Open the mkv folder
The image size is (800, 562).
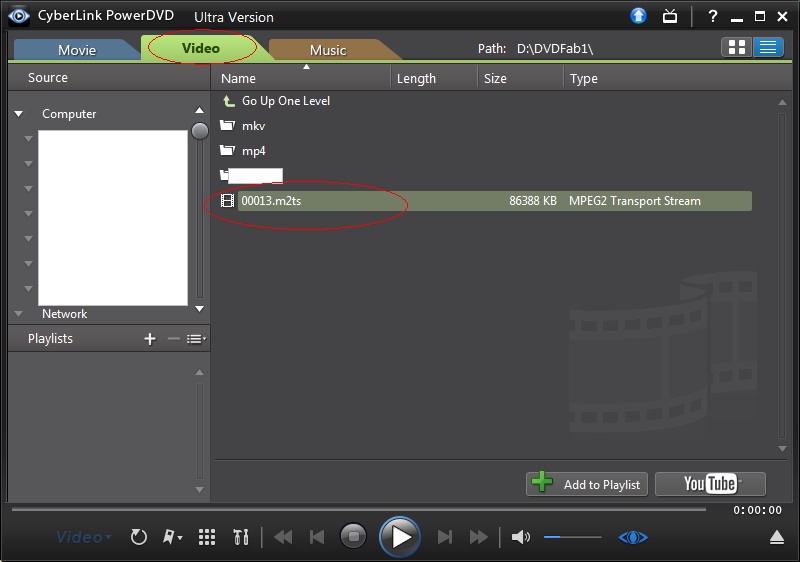pyautogui.click(x=253, y=126)
